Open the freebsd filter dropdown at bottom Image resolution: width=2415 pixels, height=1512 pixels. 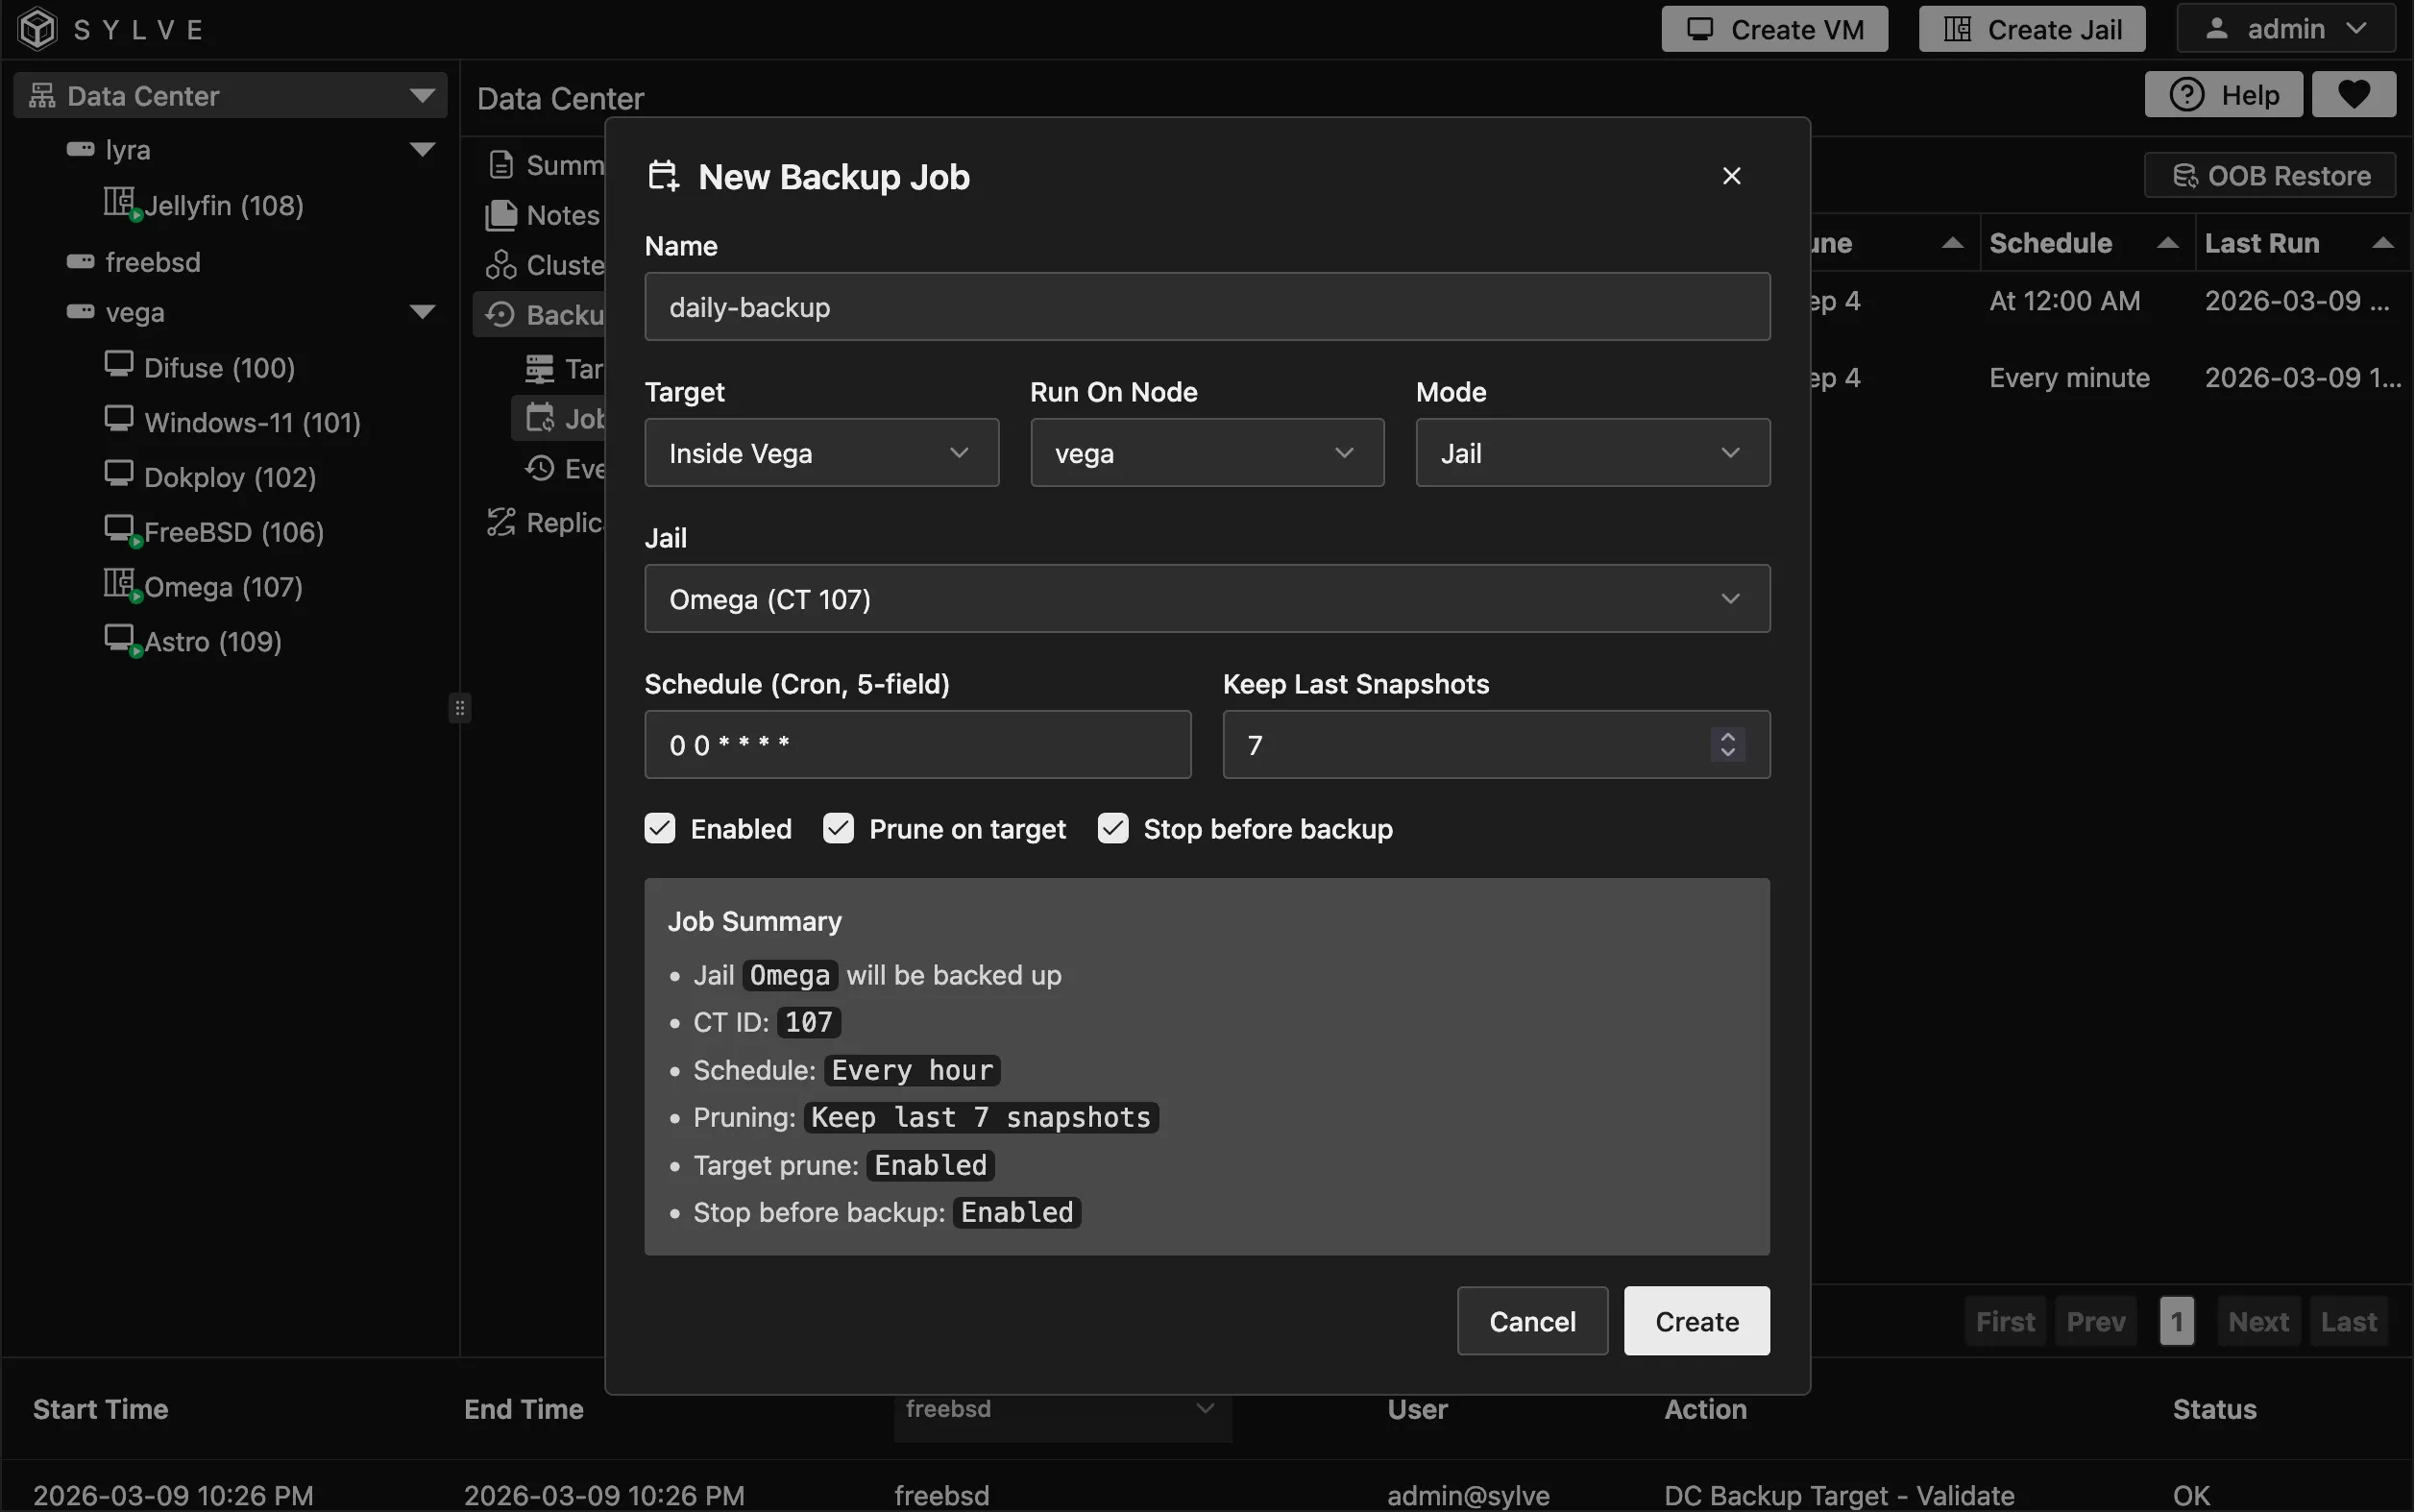point(1060,1411)
